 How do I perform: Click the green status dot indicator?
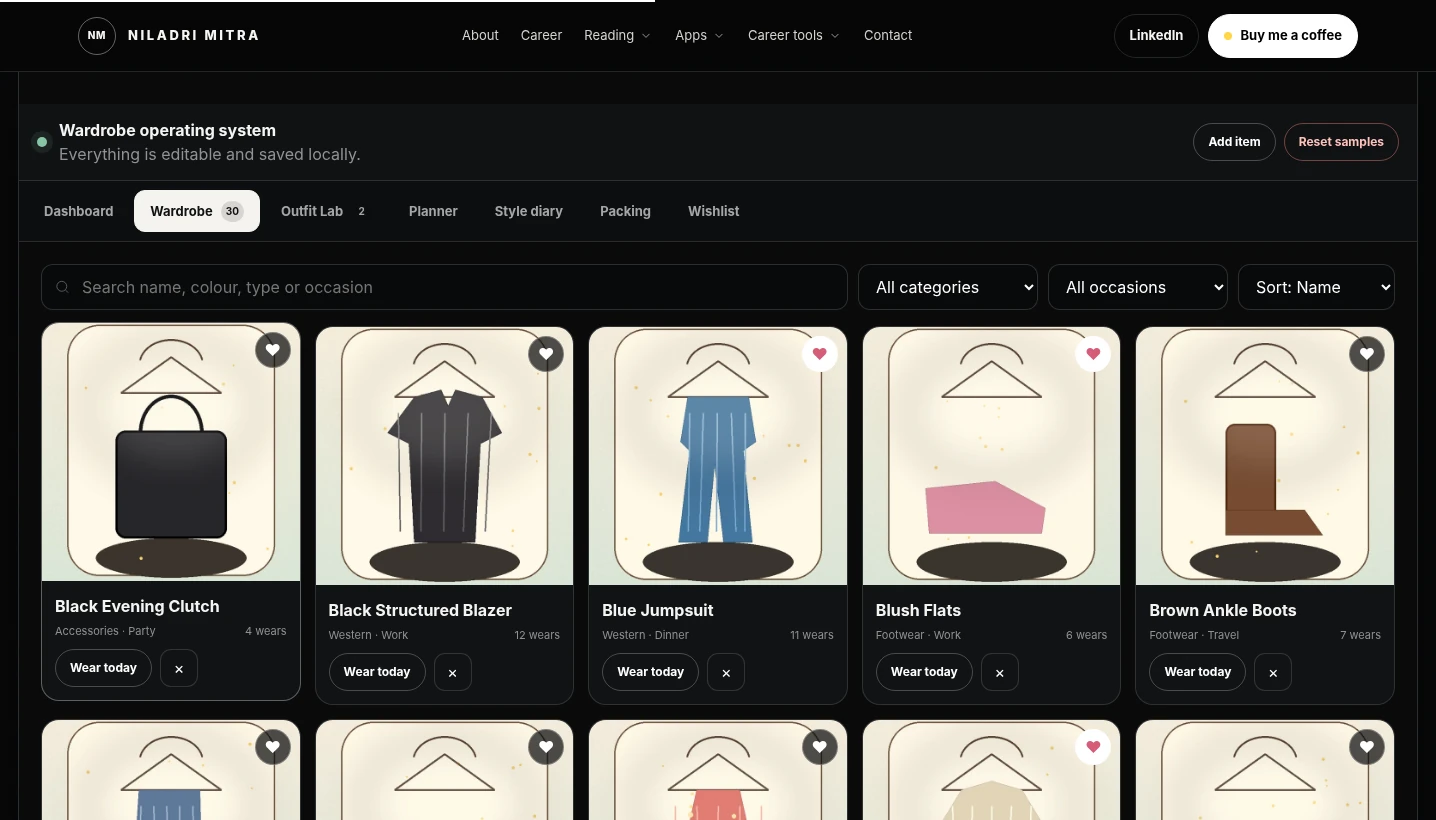click(42, 142)
